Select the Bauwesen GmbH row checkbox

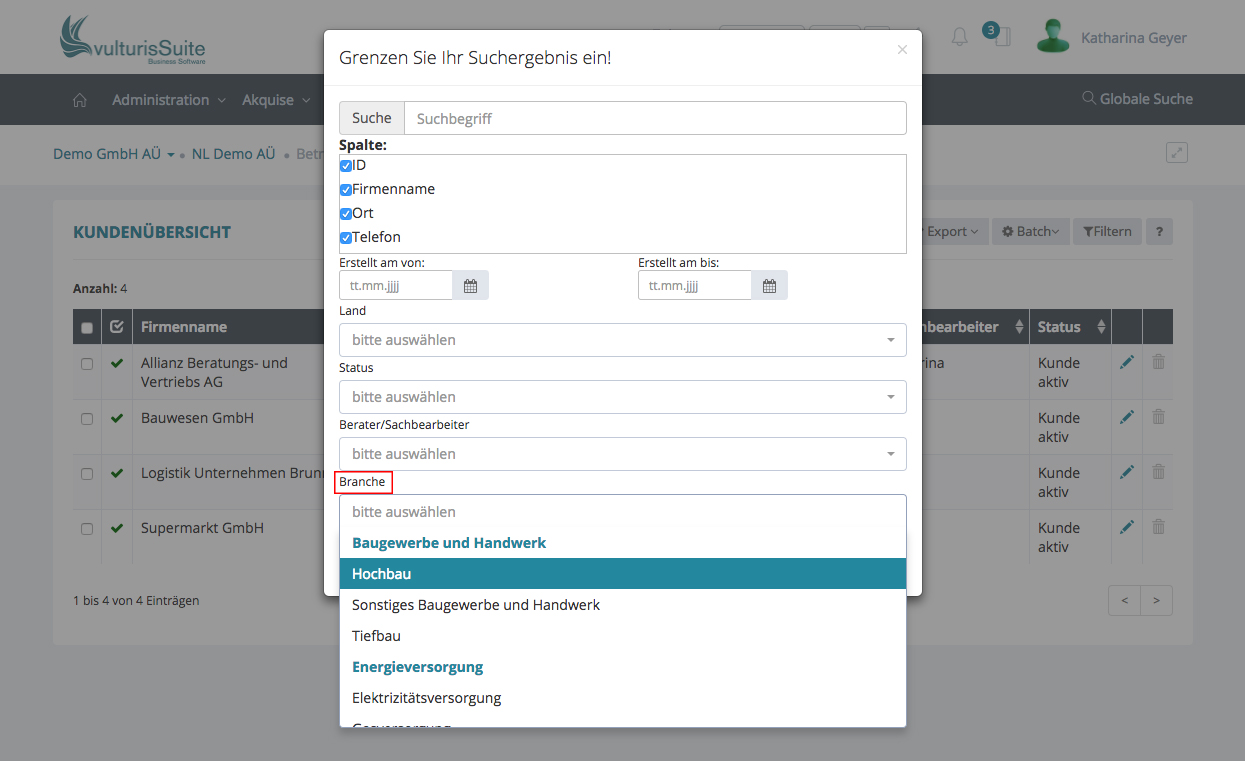pyautogui.click(x=87, y=419)
